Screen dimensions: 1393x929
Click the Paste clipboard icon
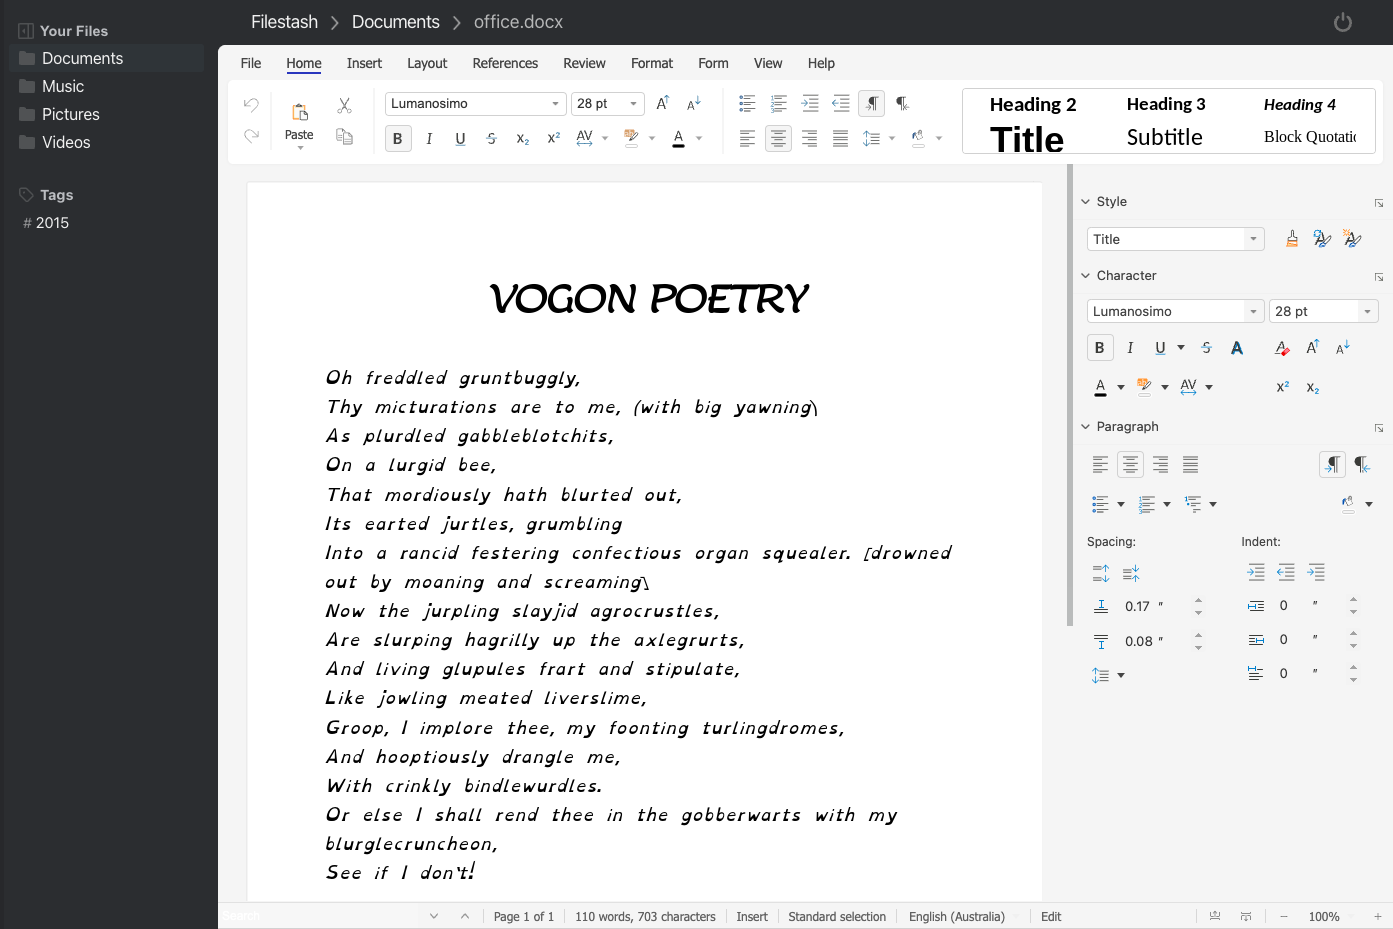click(299, 112)
